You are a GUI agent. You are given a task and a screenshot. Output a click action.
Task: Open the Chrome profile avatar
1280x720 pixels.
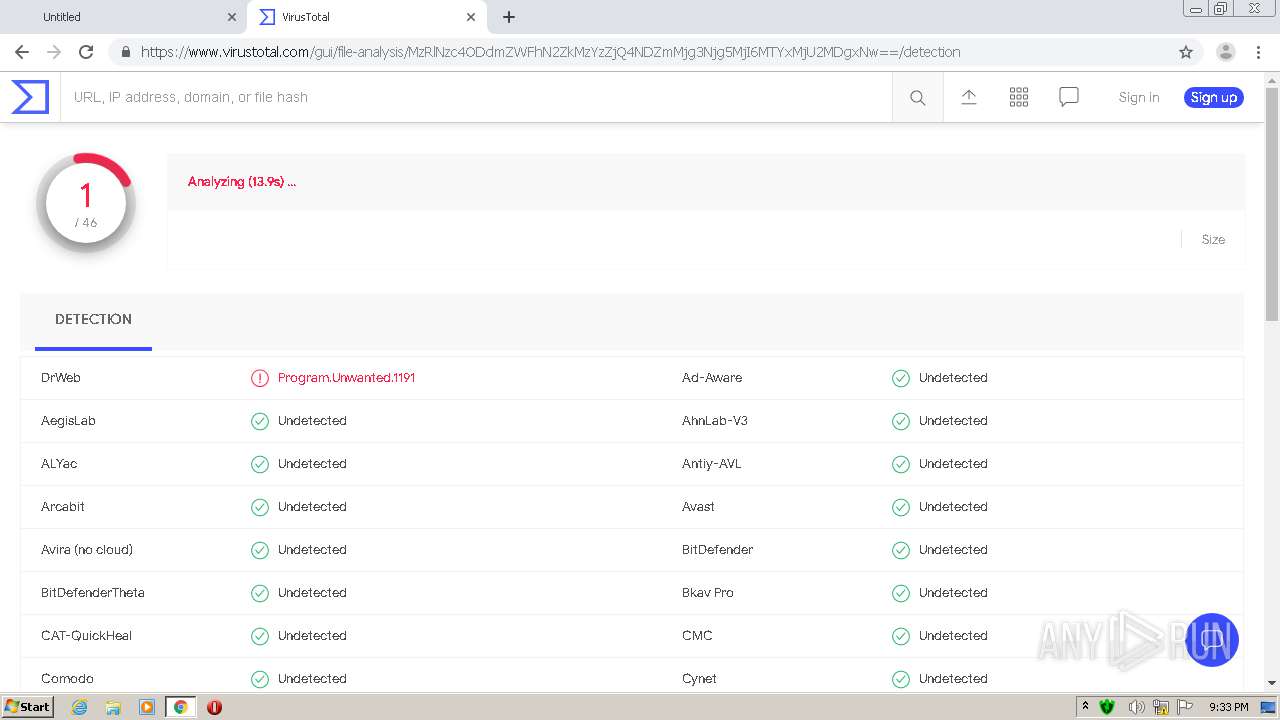1226,52
